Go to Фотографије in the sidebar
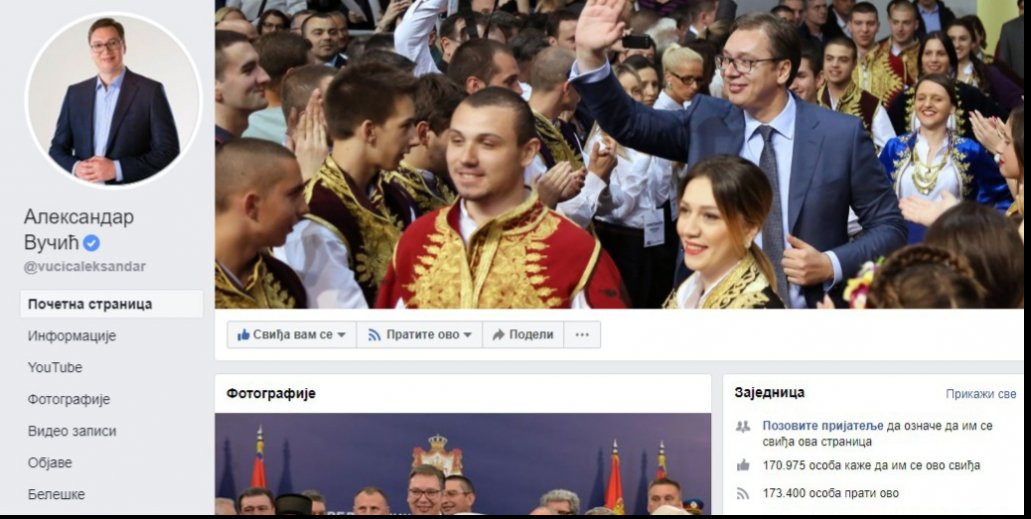1031x519 pixels. [69, 400]
